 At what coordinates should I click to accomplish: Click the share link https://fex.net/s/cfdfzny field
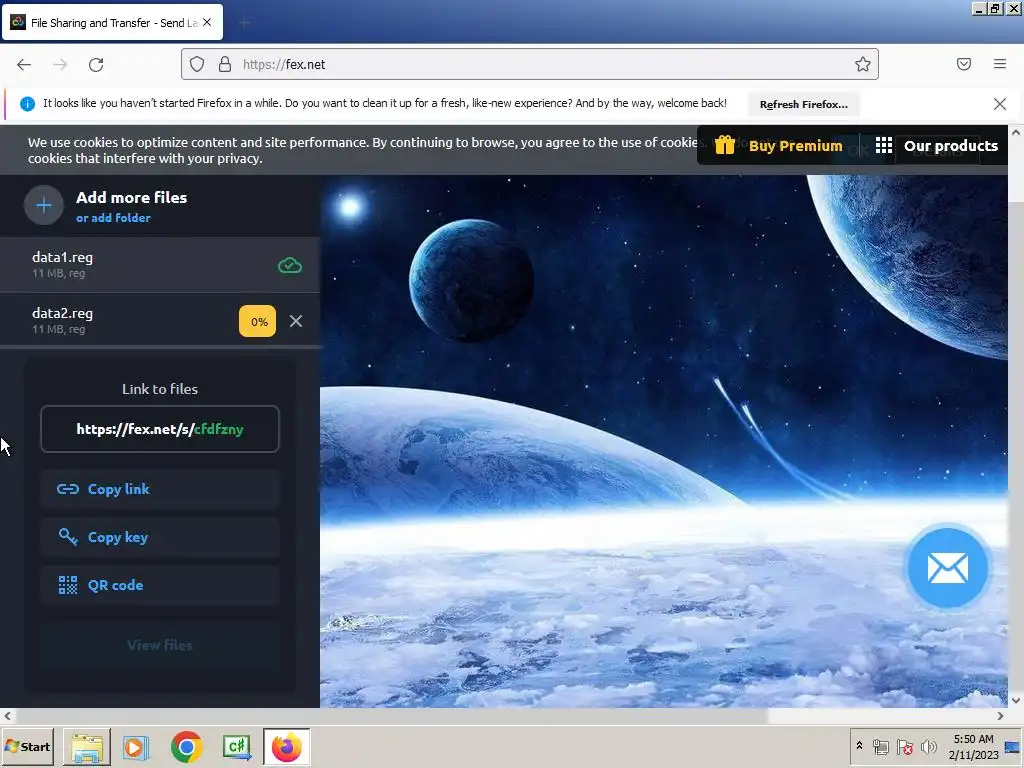(x=160, y=429)
